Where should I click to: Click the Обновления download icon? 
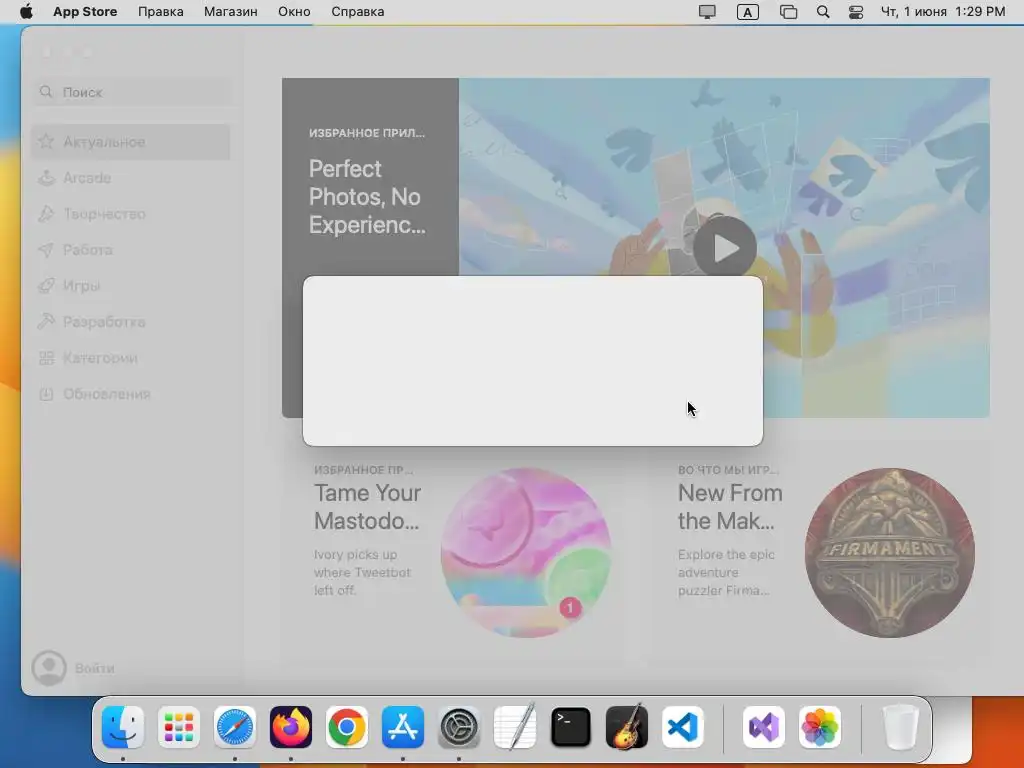click(x=46, y=394)
